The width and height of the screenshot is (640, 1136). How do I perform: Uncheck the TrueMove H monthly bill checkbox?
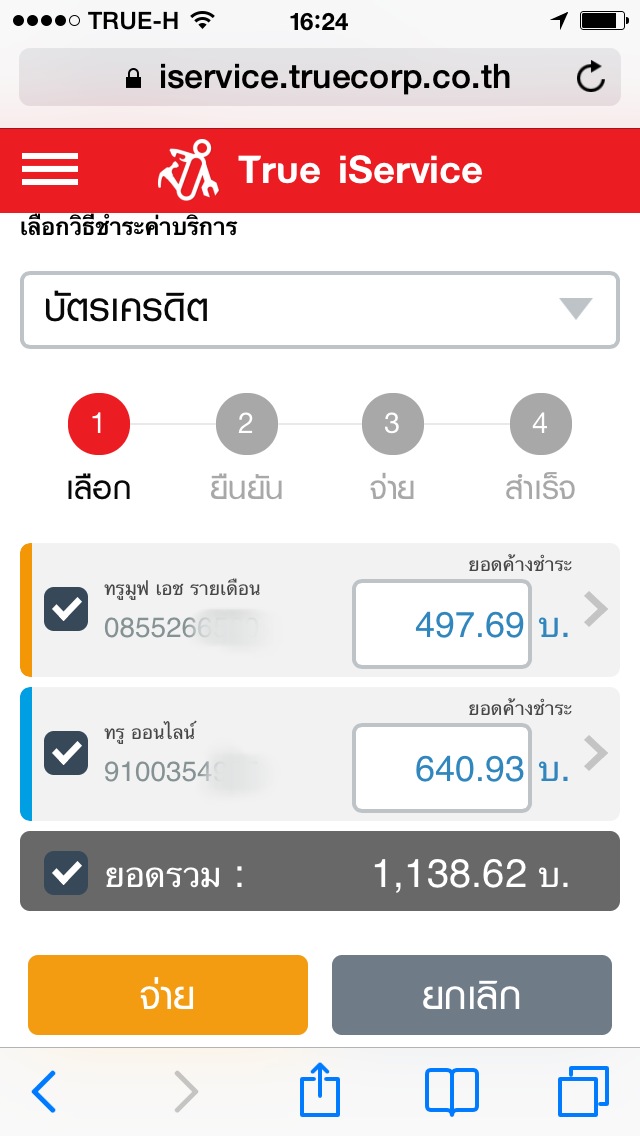coord(66,609)
